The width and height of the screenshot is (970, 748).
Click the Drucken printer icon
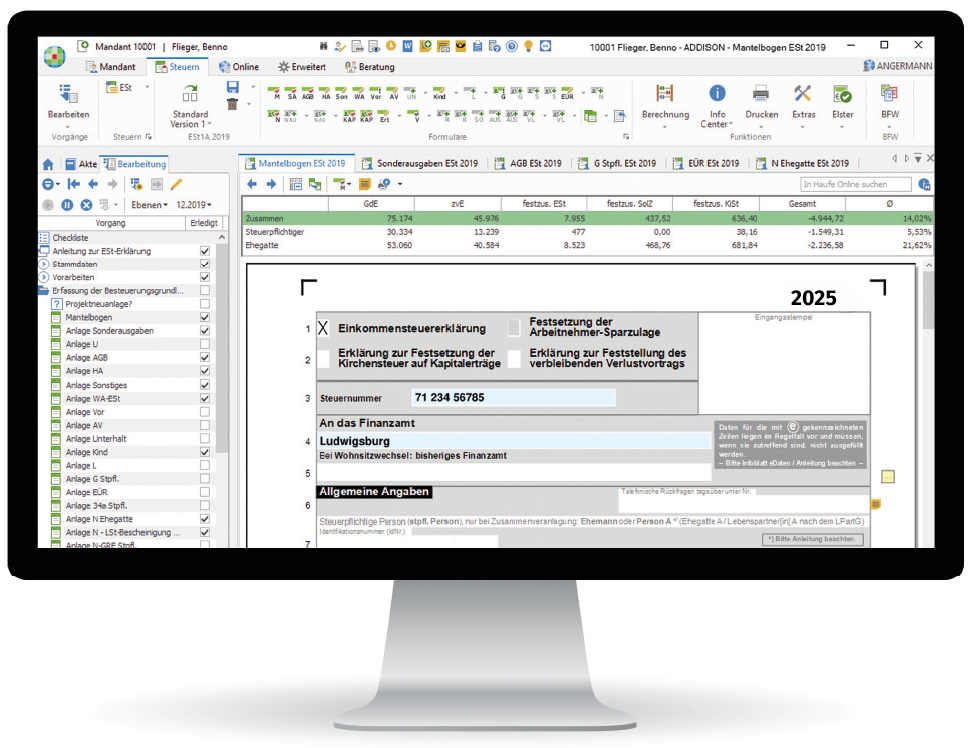point(761,96)
